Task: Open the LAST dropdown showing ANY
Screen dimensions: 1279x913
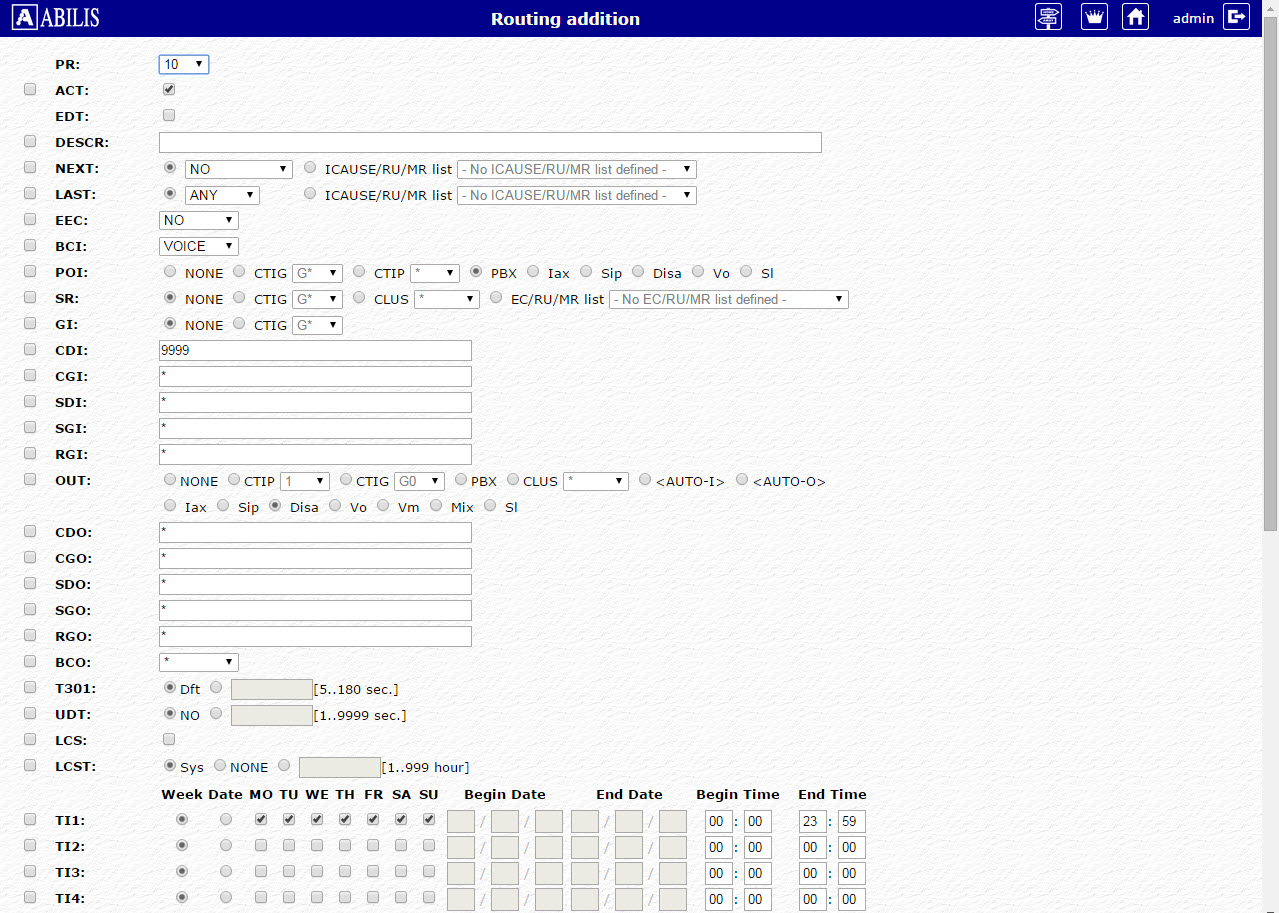Action: coord(223,195)
